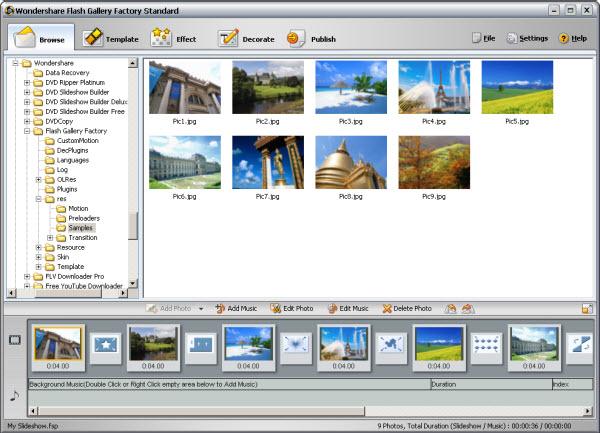Image resolution: width=600 pixels, height=433 pixels.
Task: Switch to the Publish tab
Action: pos(311,39)
